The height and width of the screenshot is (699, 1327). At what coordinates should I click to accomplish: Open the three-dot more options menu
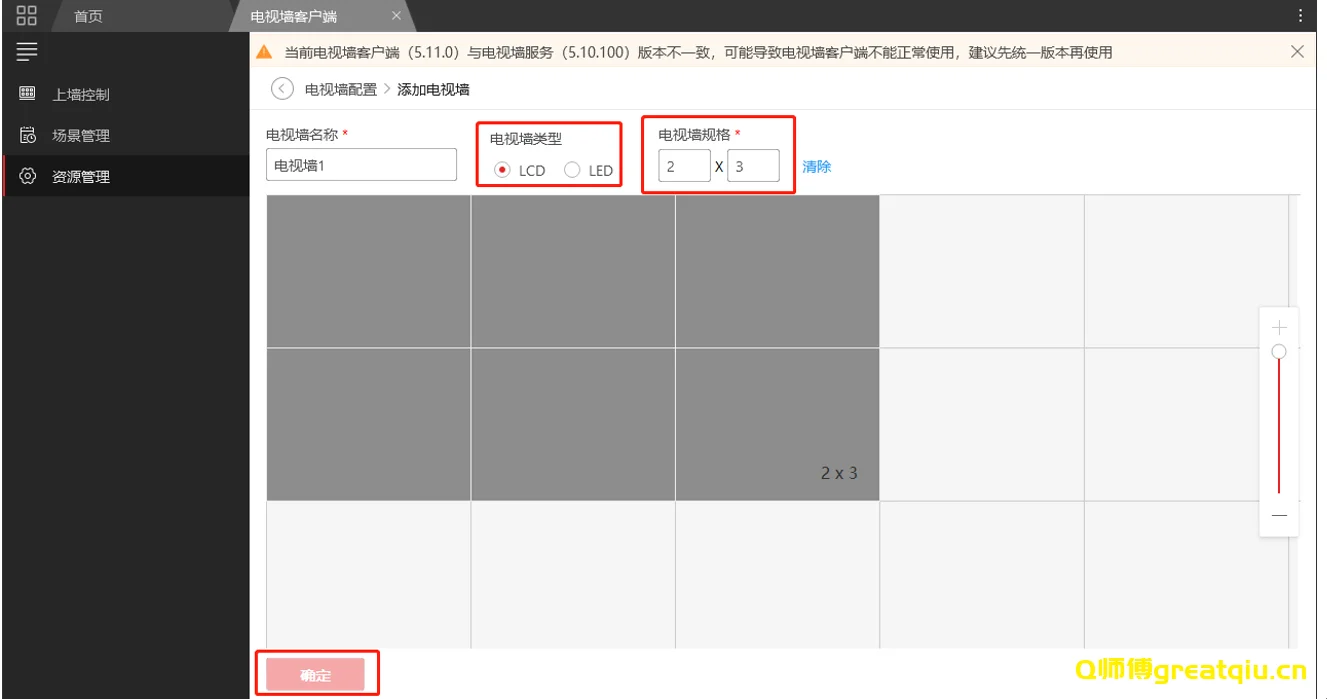[x=1300, y=16]
